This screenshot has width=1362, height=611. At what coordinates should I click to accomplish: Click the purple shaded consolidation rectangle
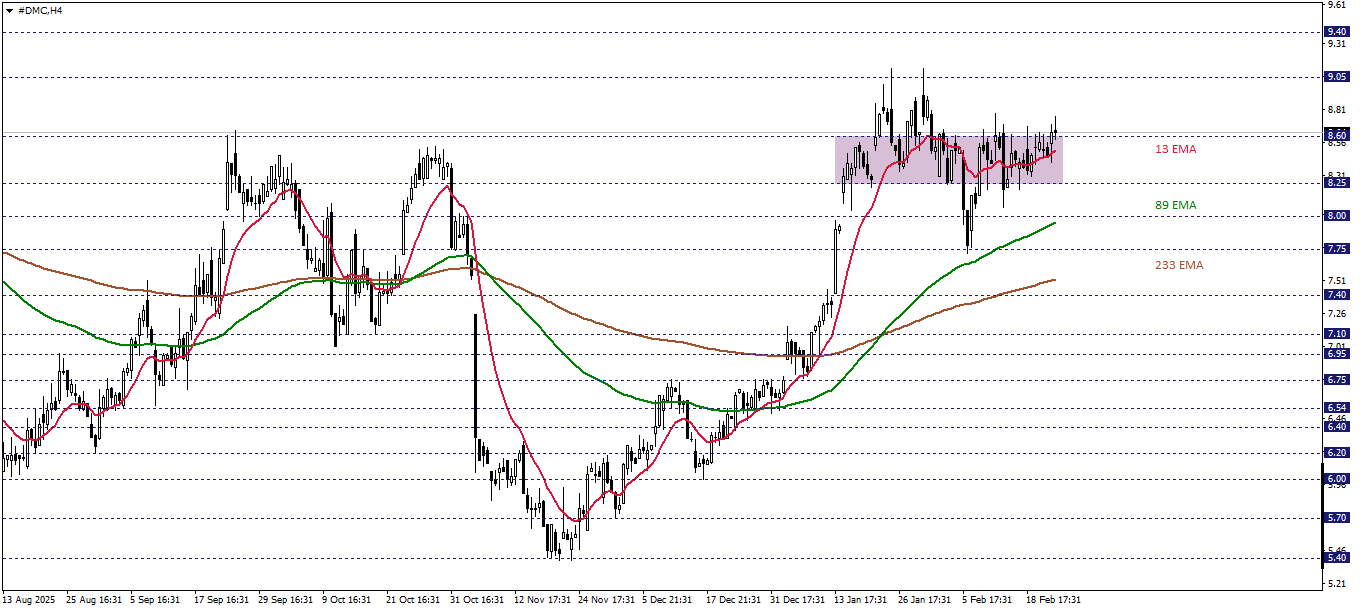pyautogui.click(x=948, y=159)
